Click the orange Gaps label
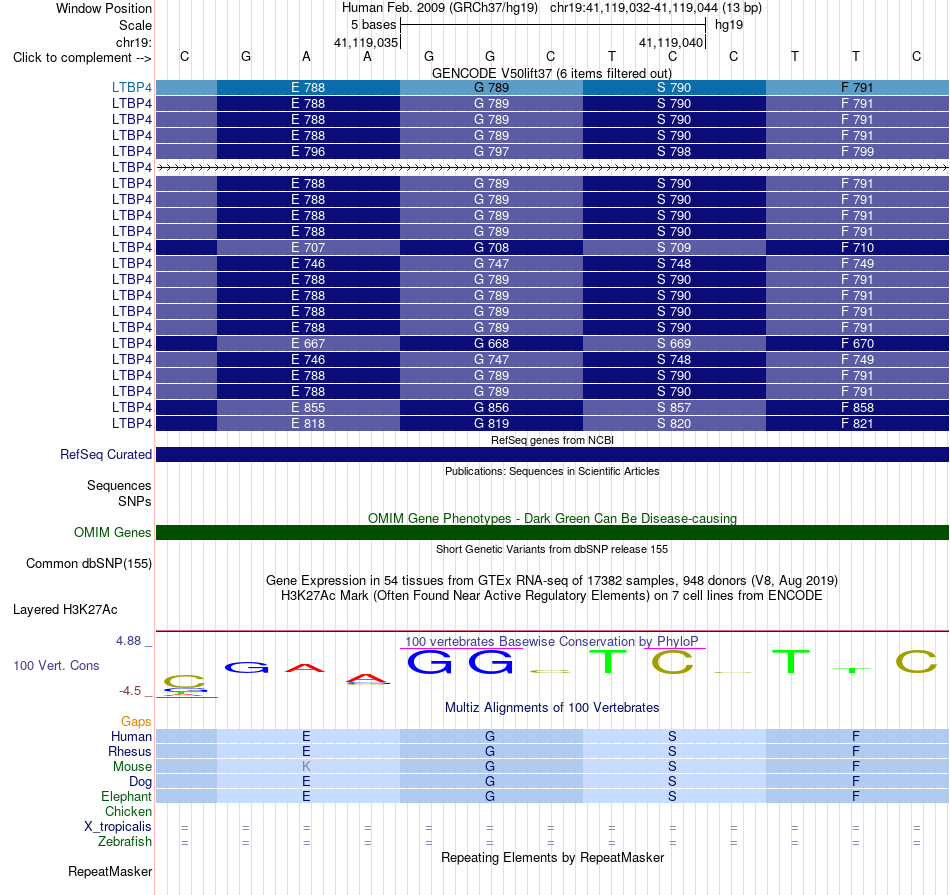The width and height of the screenshot is (950, 895). (x=136, y=722)
